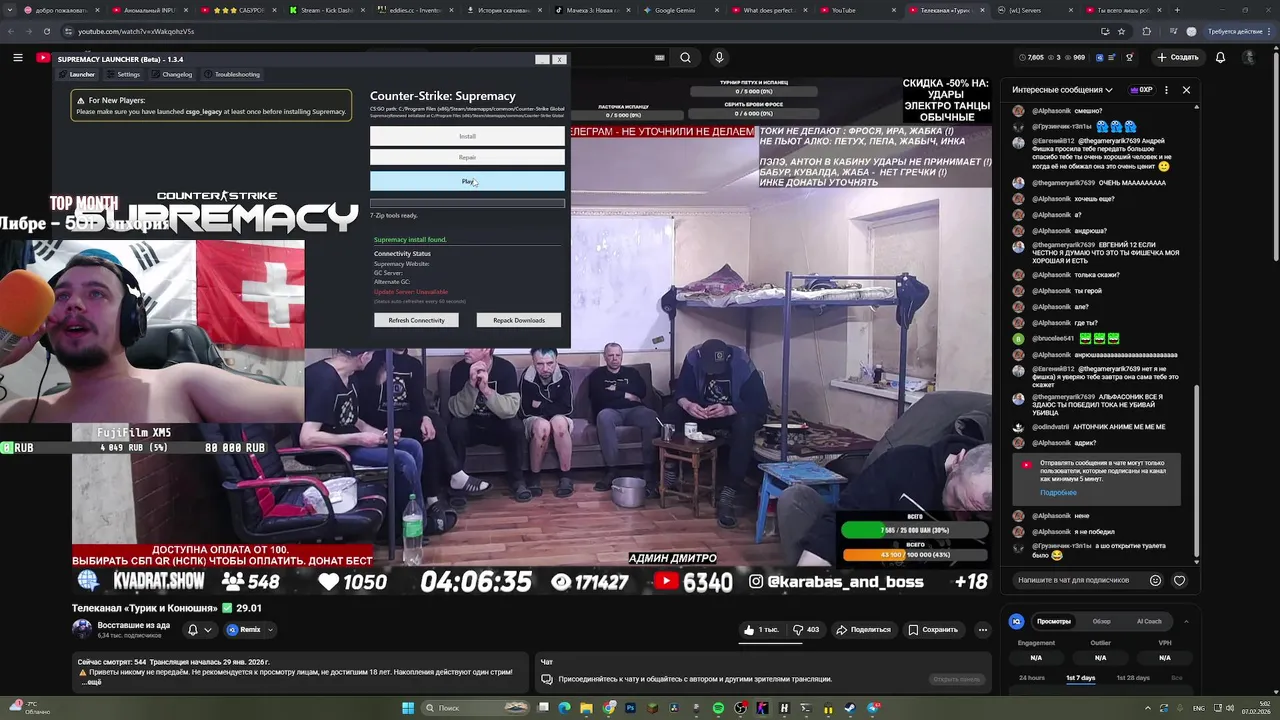Close the live chat panel with the X
This screenshot has height=720, width=1280.
[1186, 90]
